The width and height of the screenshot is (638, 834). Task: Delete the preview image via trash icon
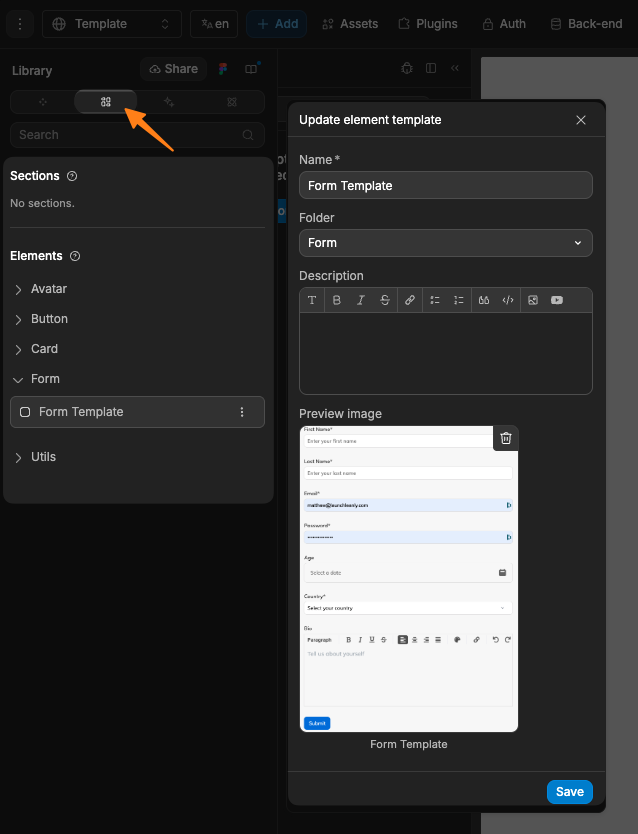[x=505, y=438]
